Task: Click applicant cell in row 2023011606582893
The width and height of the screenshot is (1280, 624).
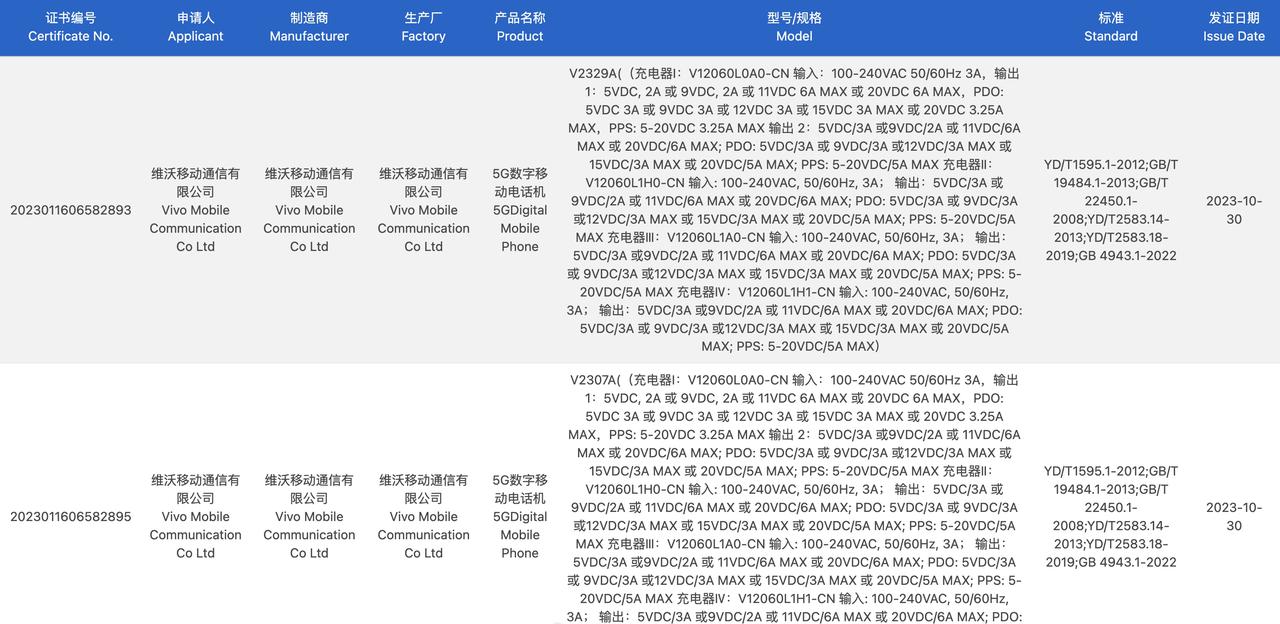Action: [x=195, y=210]
